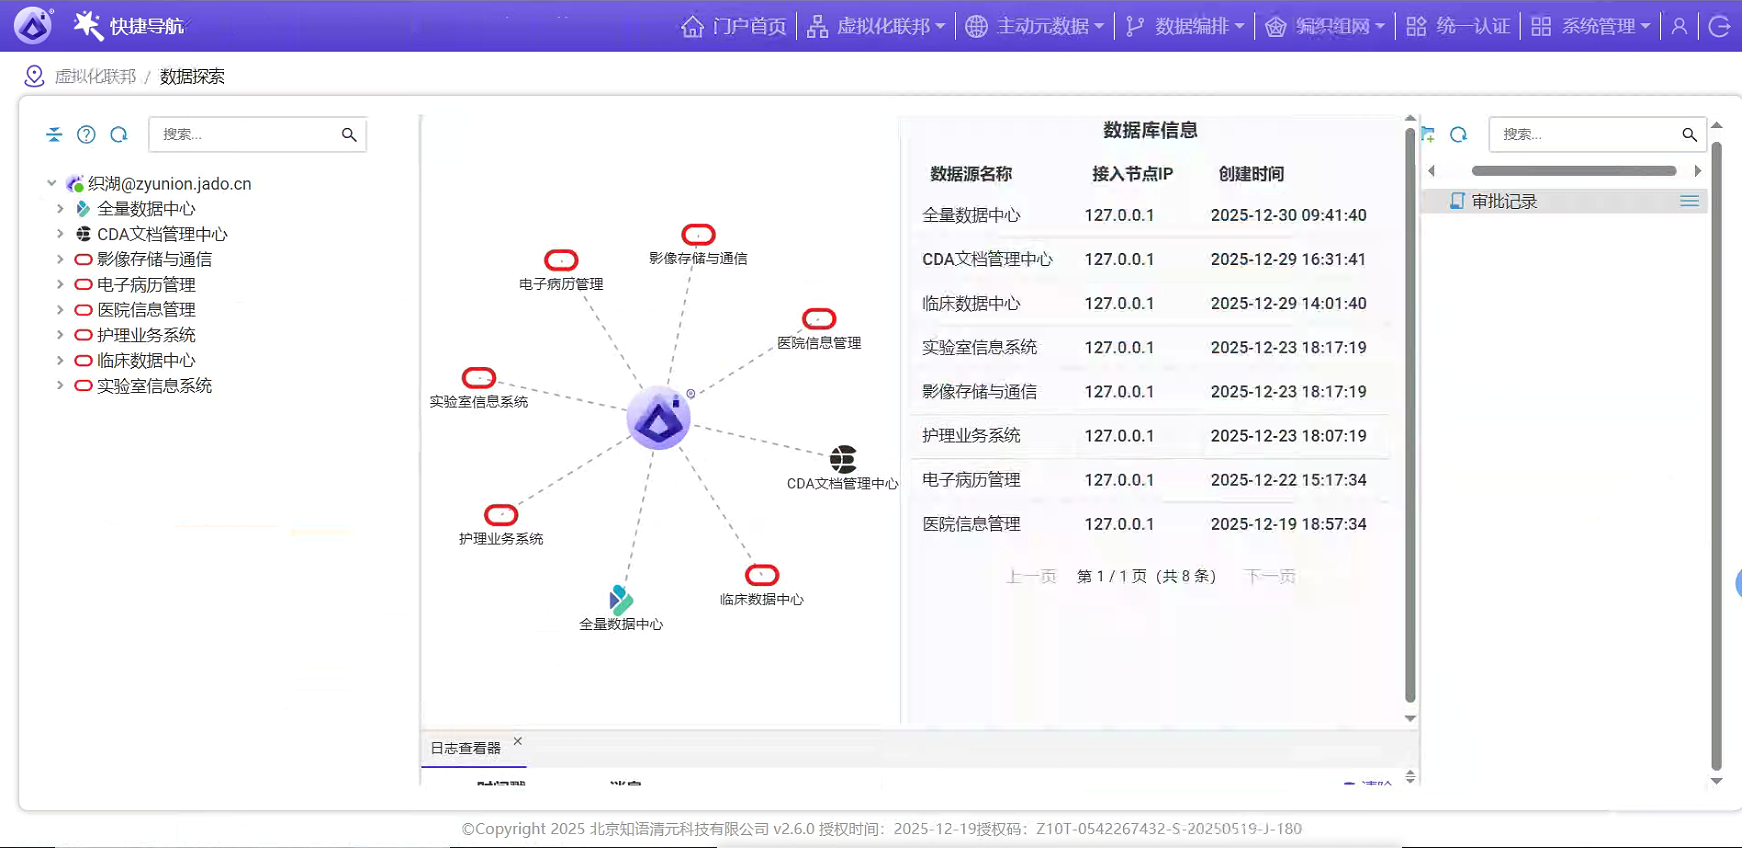Open the help question mark icon
The width and height of the screenshot is (1742, 848).
(87, 134)
